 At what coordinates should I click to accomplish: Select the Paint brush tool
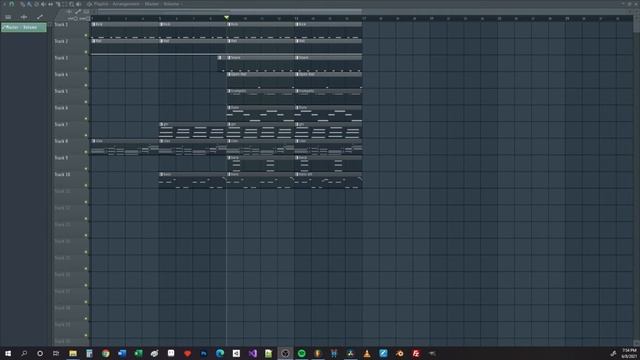(x=29, y=4)
